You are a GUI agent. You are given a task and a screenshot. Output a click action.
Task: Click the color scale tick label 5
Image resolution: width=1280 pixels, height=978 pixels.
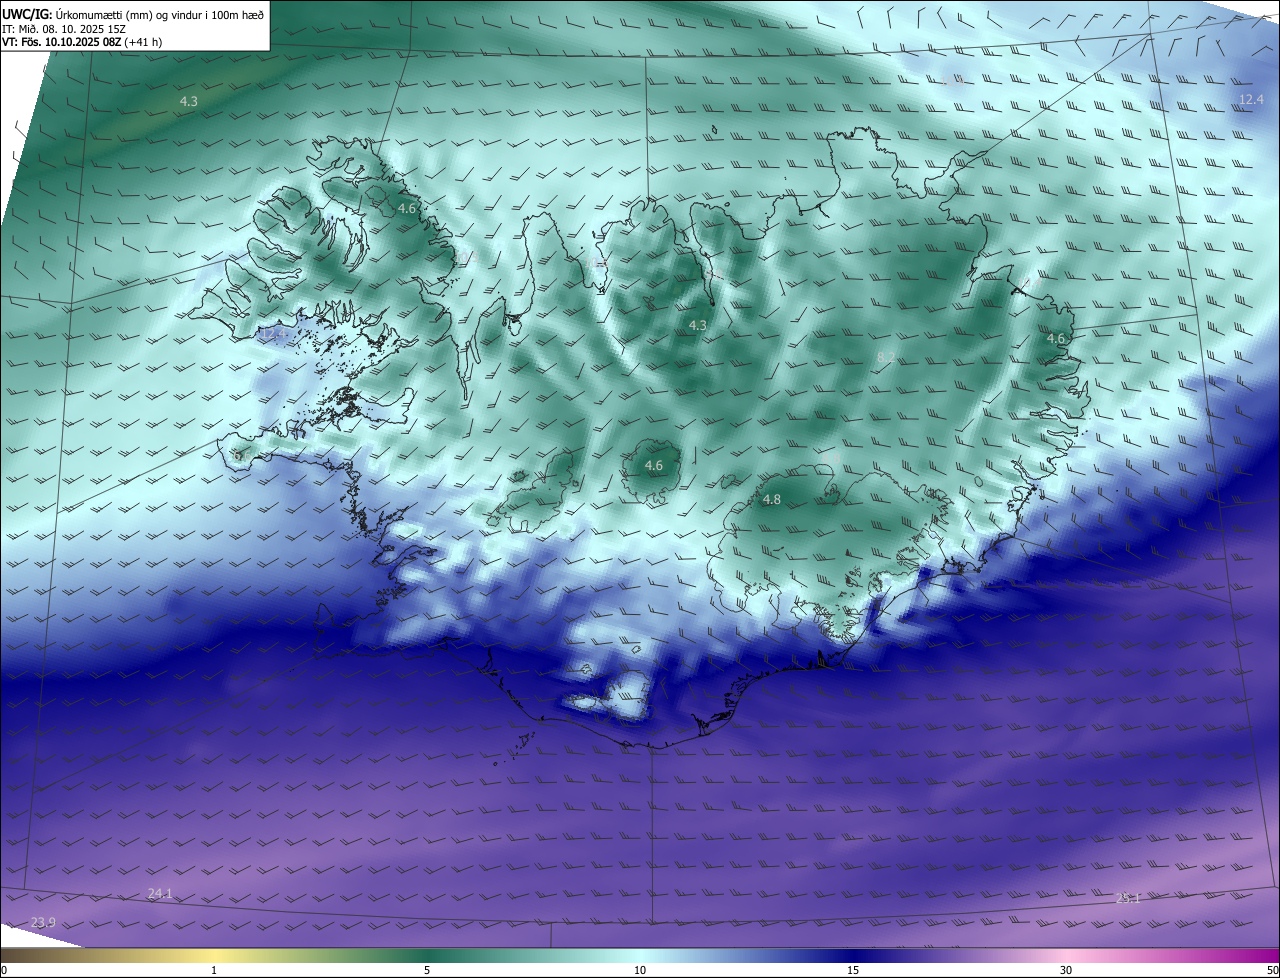(x=427, y=970)
